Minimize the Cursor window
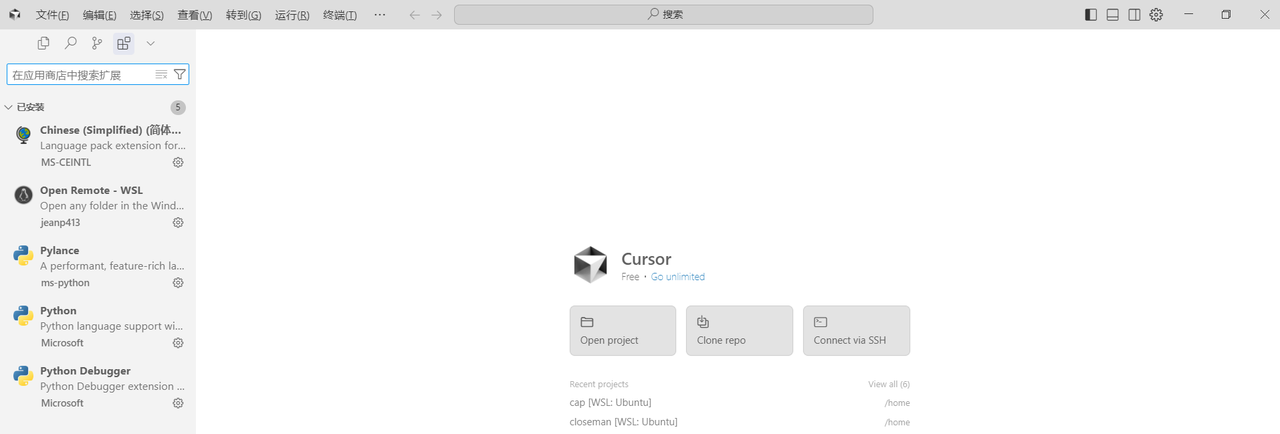The height and width of the screenshot is (434, 1280). pyautogui.click(x=1188, y=15)
